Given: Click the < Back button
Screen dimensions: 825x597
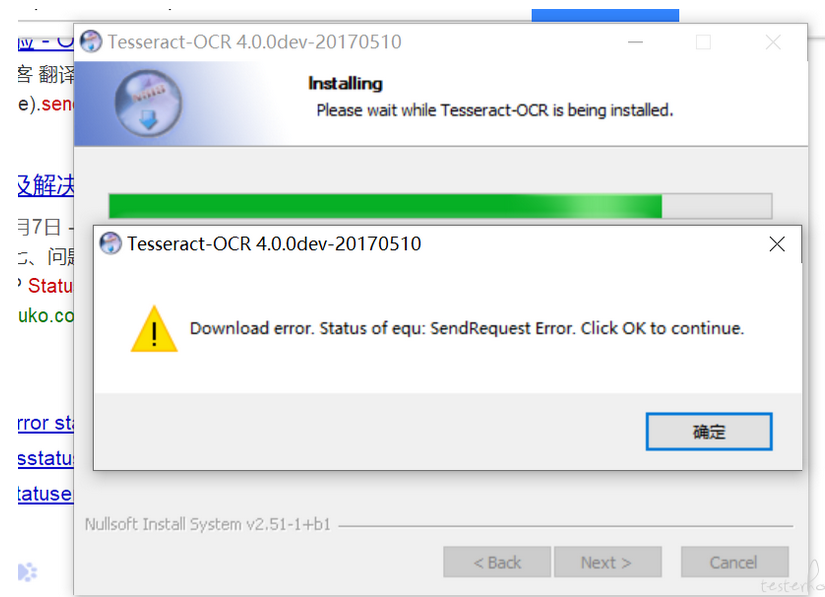Looking at the screenshot, I should point(497,562).
